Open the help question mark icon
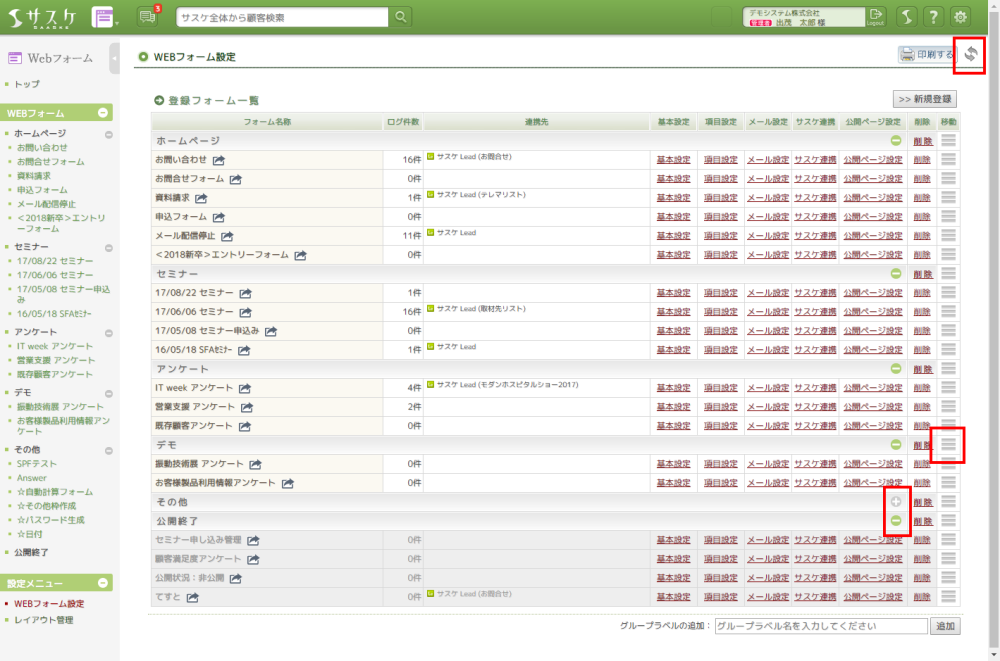This screenshot has height=661, width=1000. point(932,17)
